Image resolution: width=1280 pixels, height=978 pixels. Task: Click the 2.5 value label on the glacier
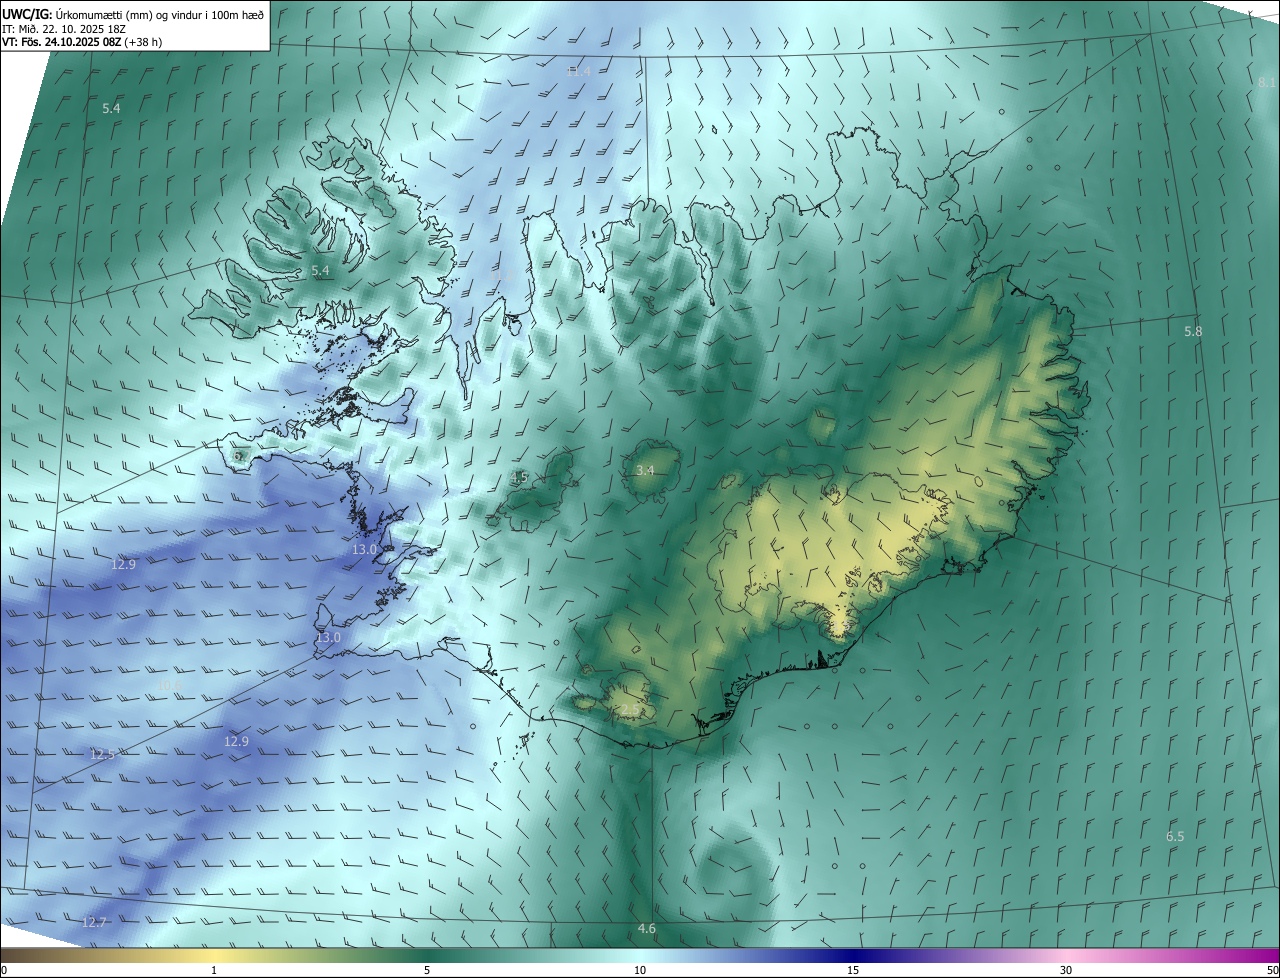[630, 710]
